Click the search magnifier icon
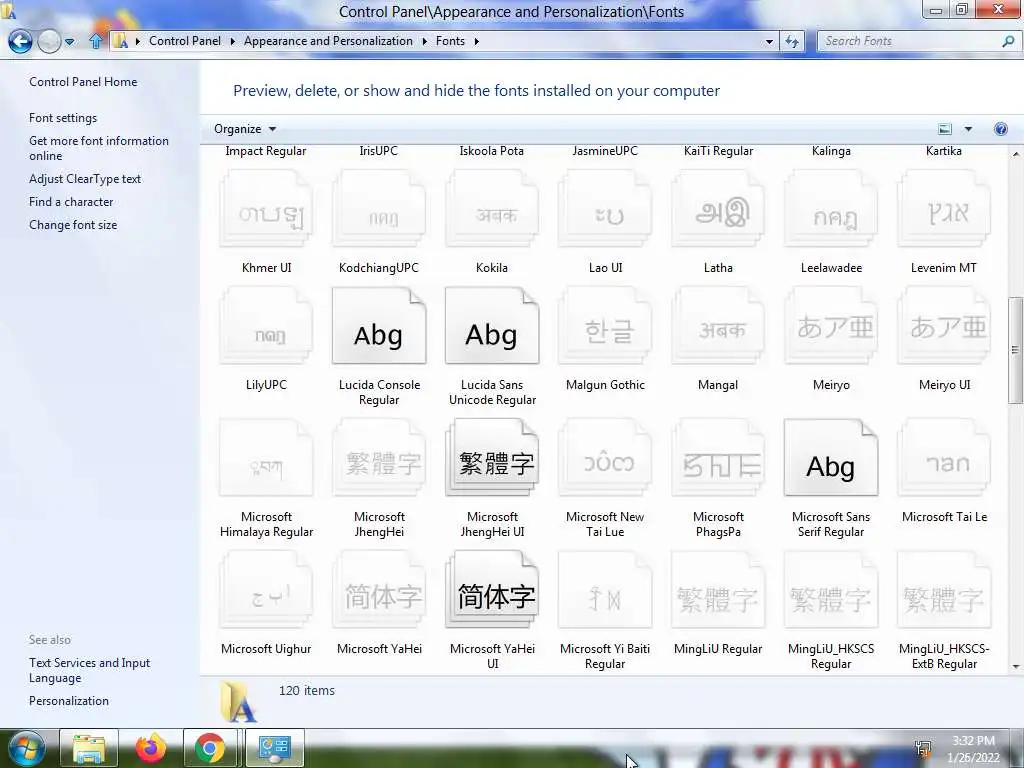Screen dimensions: 1024x768 pos(1008,41)
